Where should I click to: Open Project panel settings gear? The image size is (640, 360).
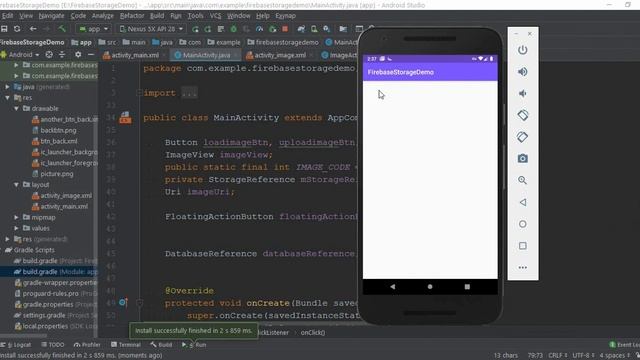78,55
